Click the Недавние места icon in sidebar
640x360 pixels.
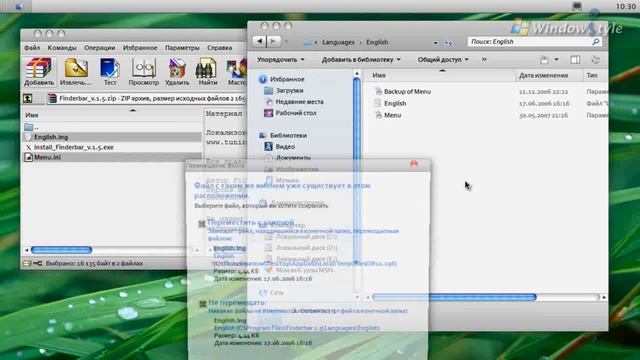pyautogui.click(x=268, y=102)
